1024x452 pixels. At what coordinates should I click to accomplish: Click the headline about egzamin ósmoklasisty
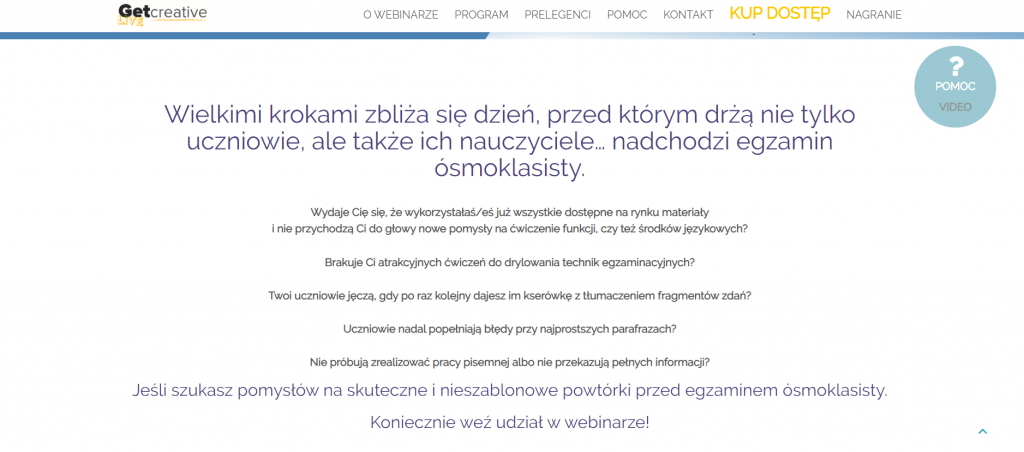click(x=510, y=142)
